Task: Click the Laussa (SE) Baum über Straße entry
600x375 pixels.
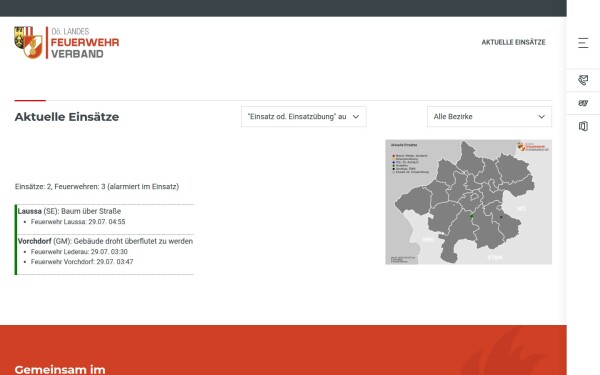Action: (x=69, y=211)
